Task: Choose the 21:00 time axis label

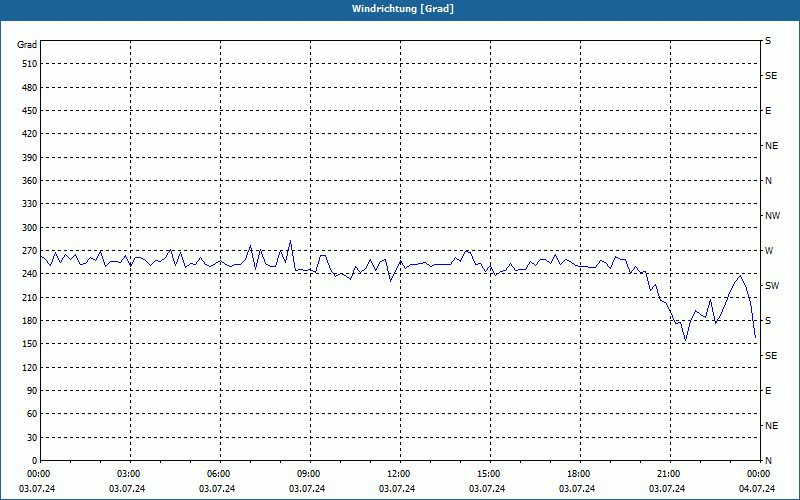Action: click(x=669, y=474)
